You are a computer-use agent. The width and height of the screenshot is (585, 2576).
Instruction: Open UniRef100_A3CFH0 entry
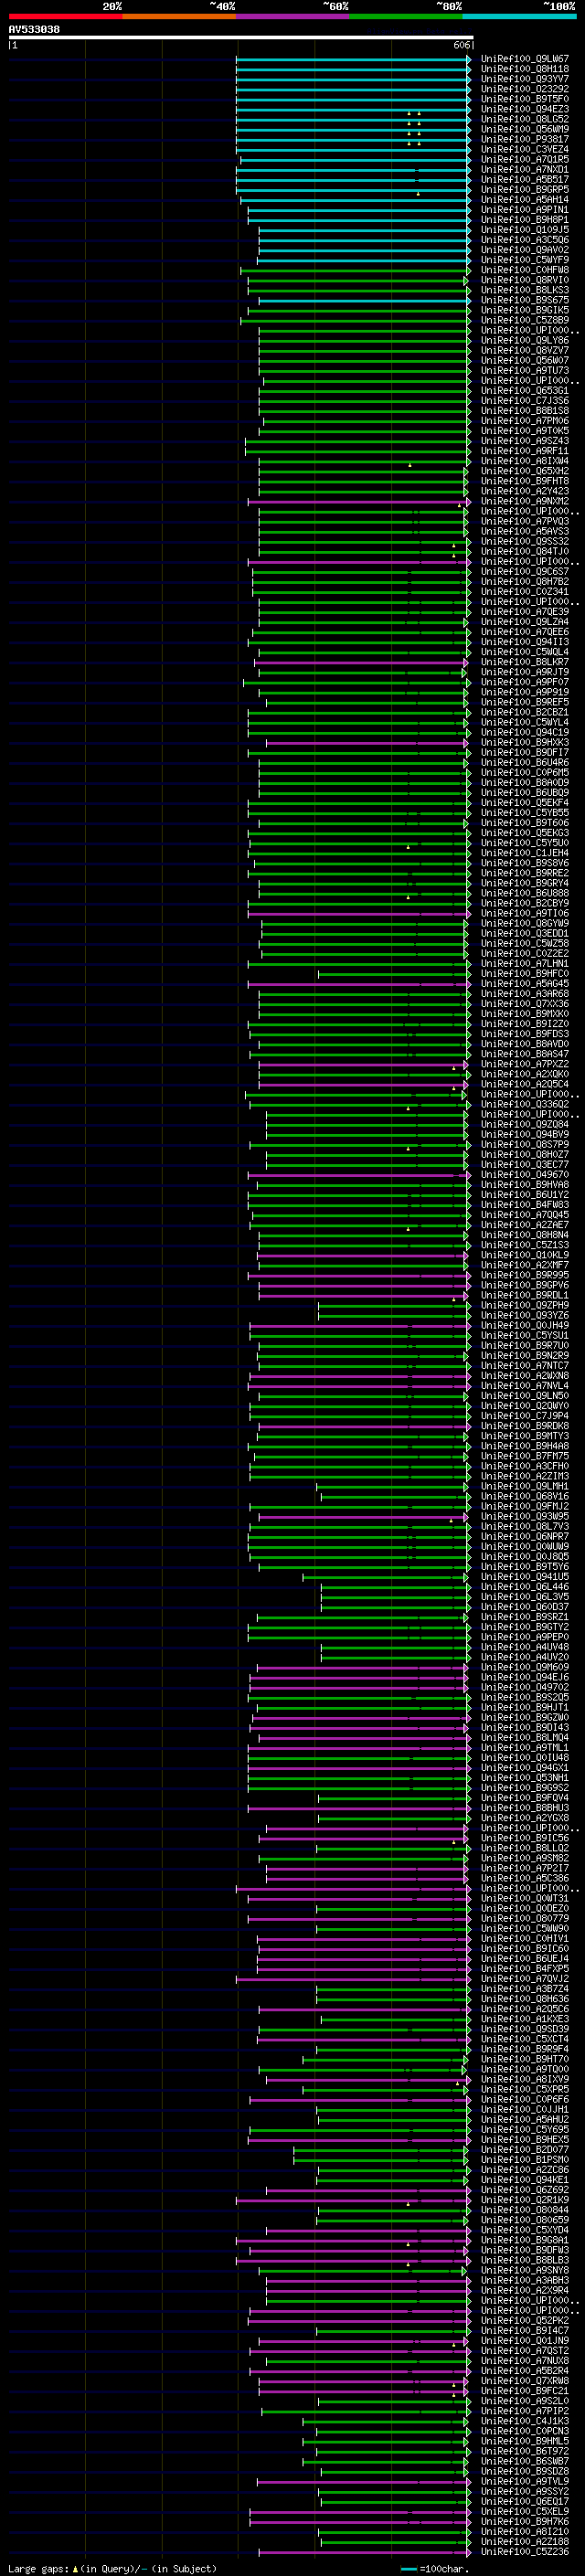click(x=525, y=1466)
